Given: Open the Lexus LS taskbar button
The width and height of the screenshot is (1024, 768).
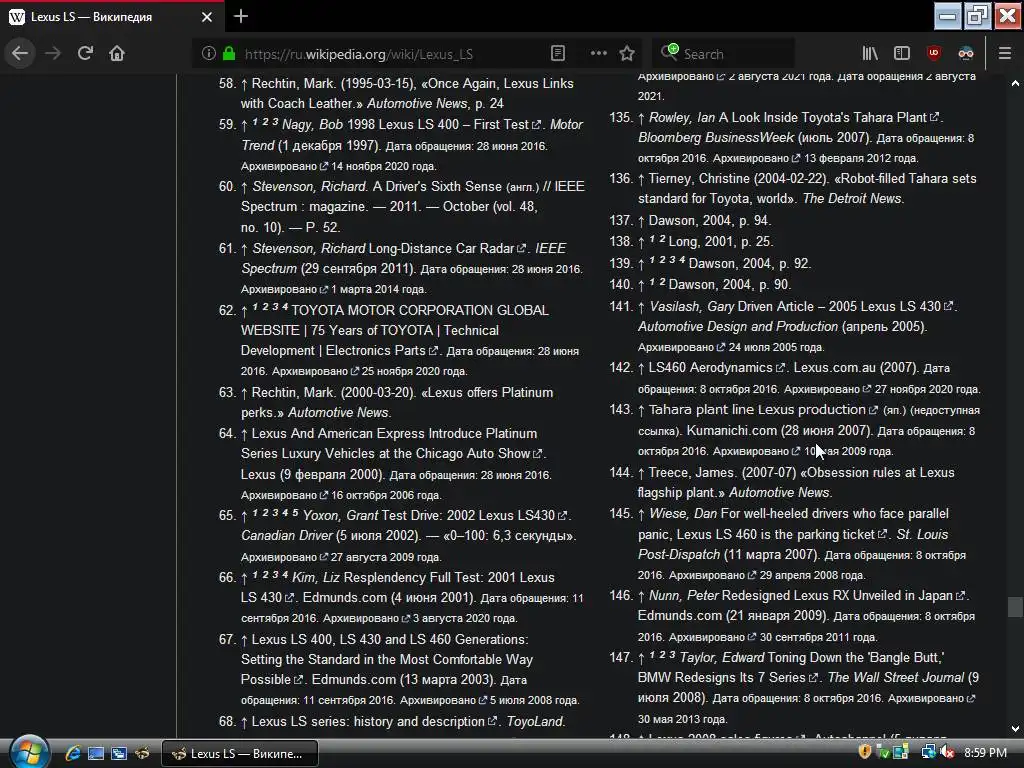Looking at the screenshot, I should pos(240,753).
